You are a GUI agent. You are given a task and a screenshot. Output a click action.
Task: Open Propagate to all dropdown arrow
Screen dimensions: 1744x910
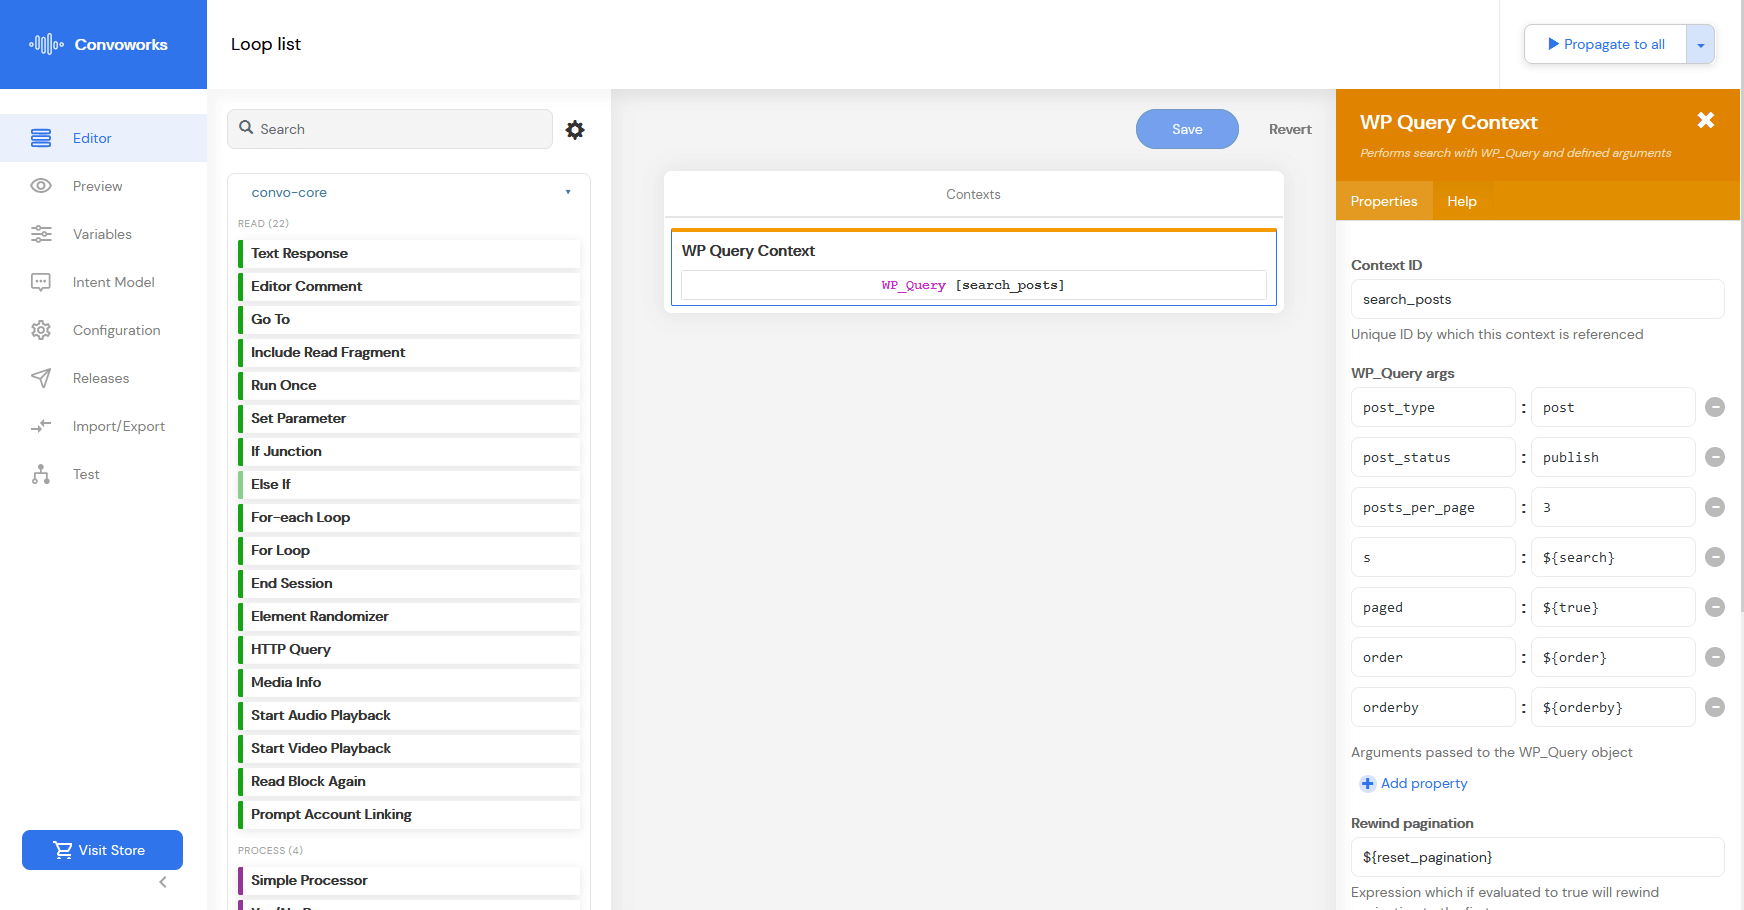tap(1700, 44)
